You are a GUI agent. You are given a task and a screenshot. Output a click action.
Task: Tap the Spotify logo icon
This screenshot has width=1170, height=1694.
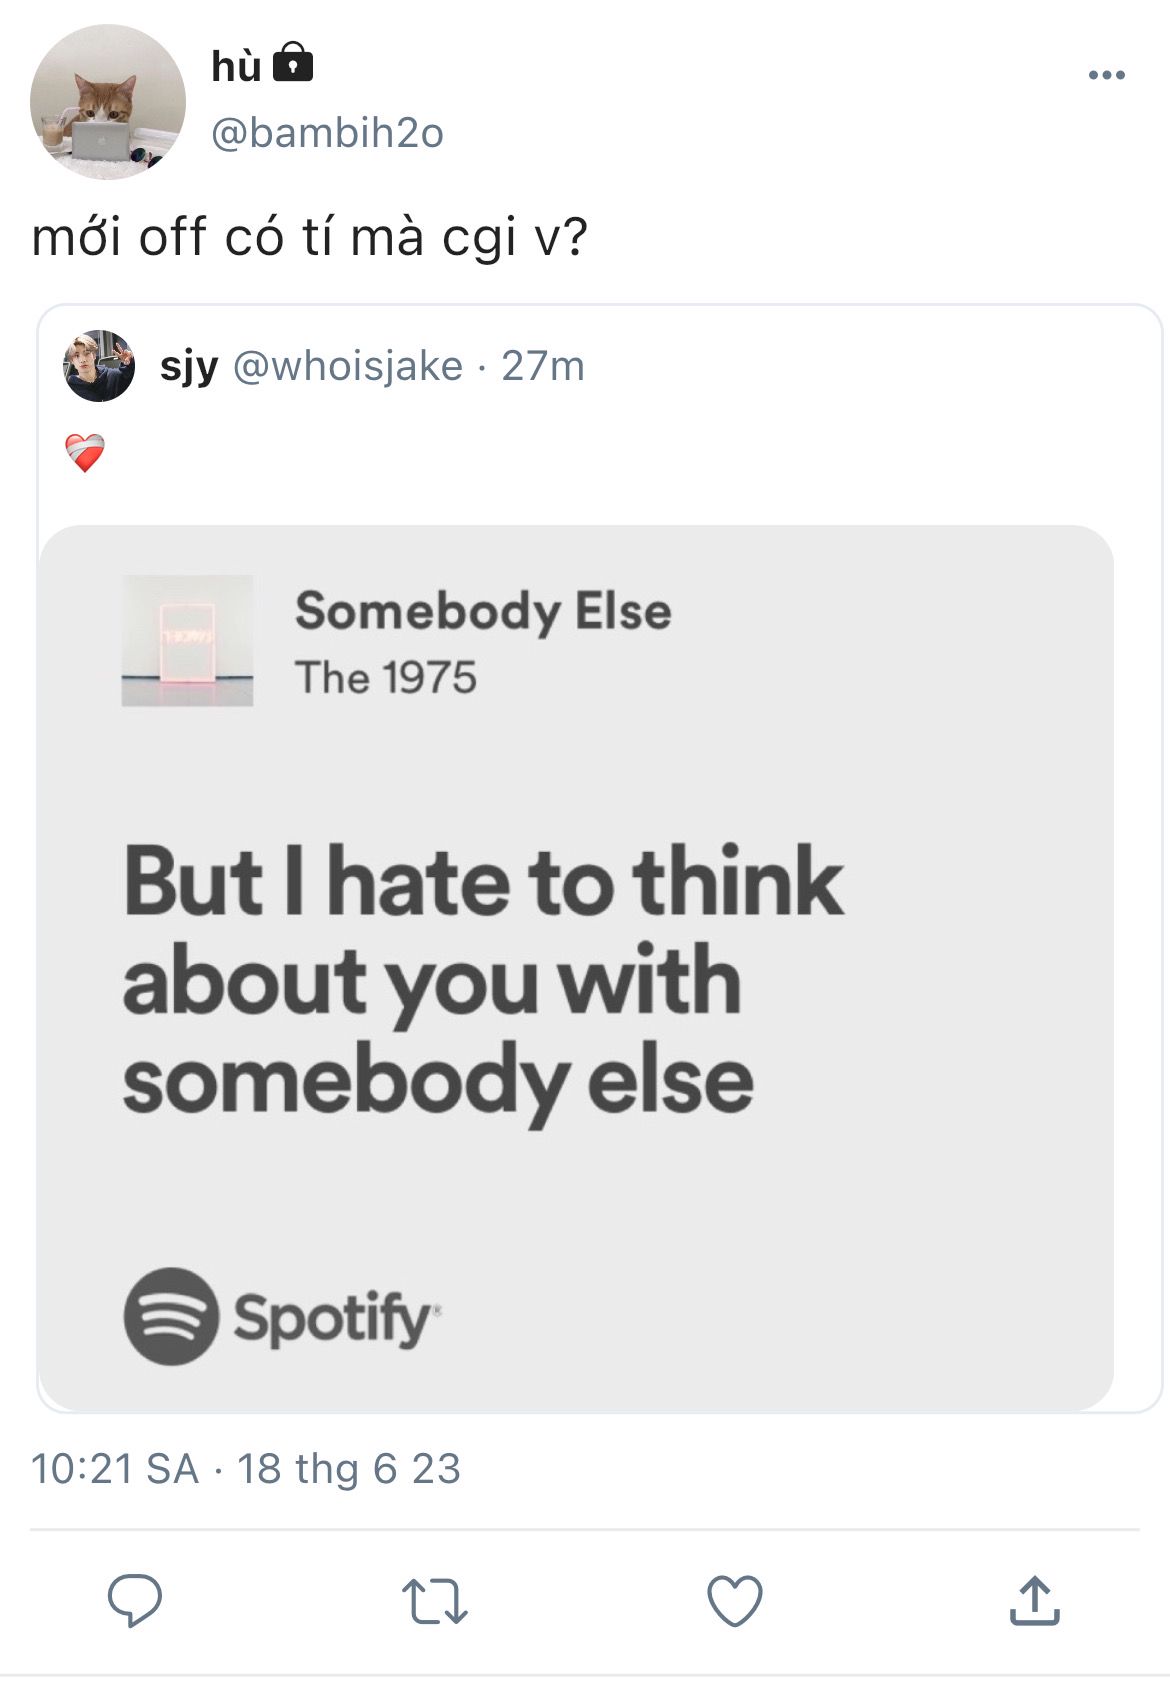pyautogui.click(x=171, y=1316)
